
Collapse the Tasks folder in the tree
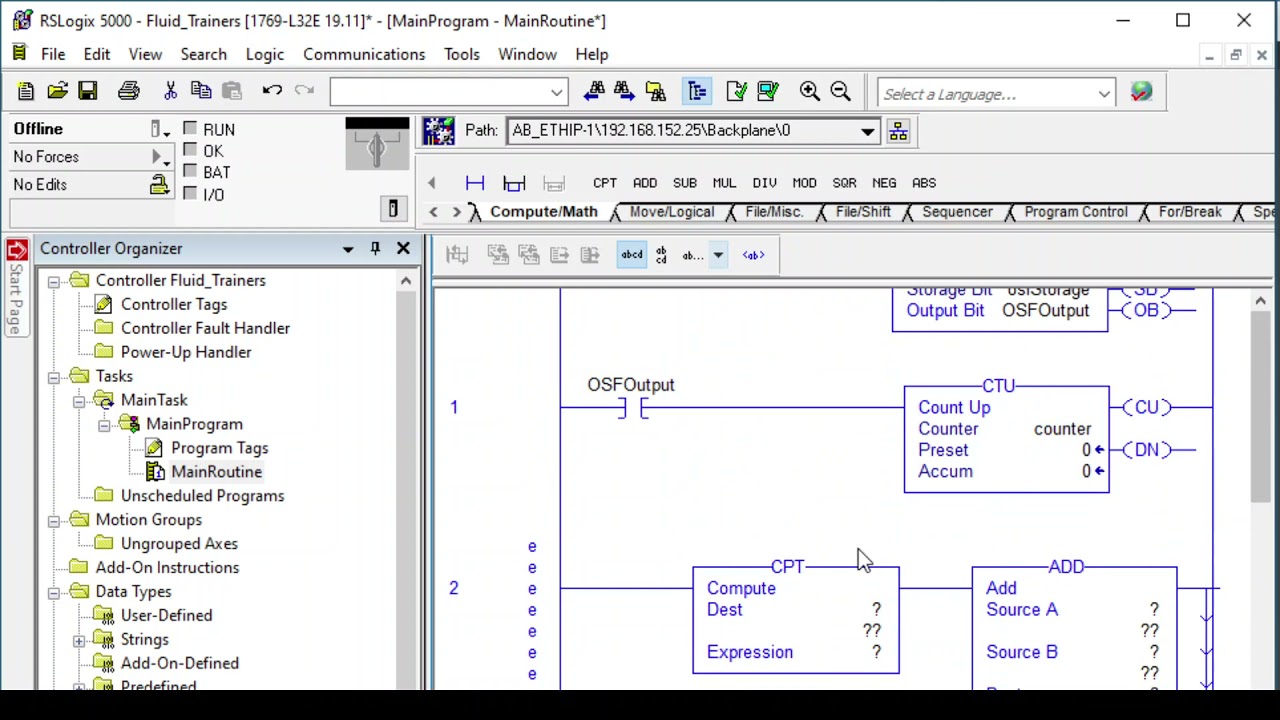[x=54, y=376]
